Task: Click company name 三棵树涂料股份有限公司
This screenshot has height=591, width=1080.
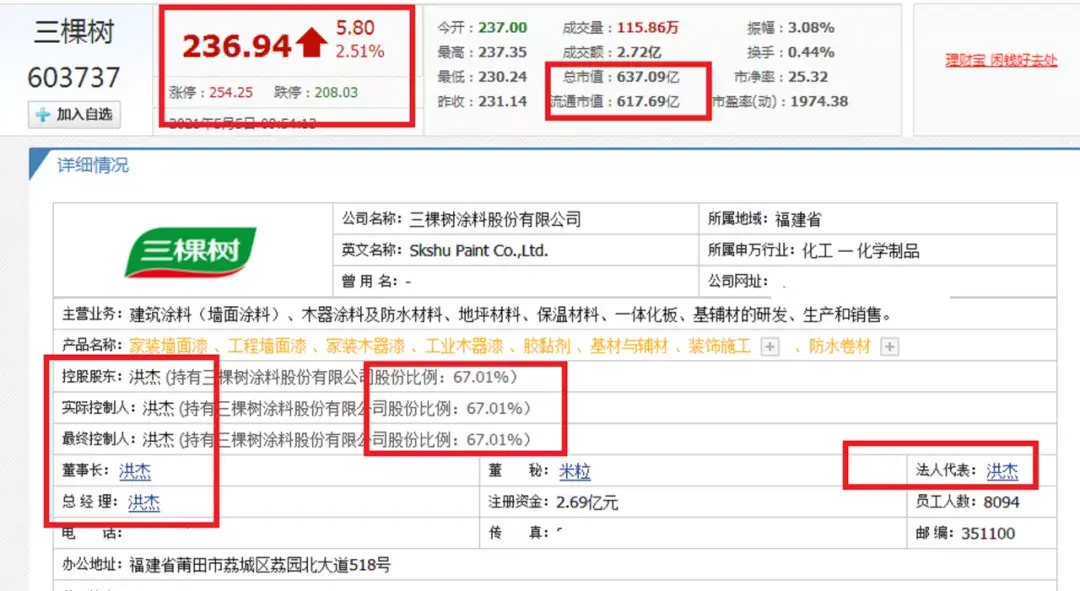Action: (x=495, y=220)
